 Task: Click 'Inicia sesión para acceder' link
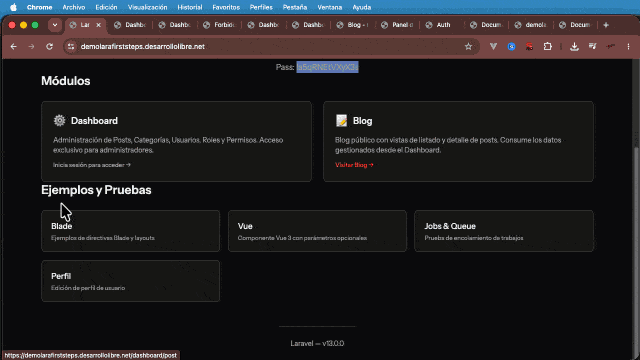click(x=92, y=165)
